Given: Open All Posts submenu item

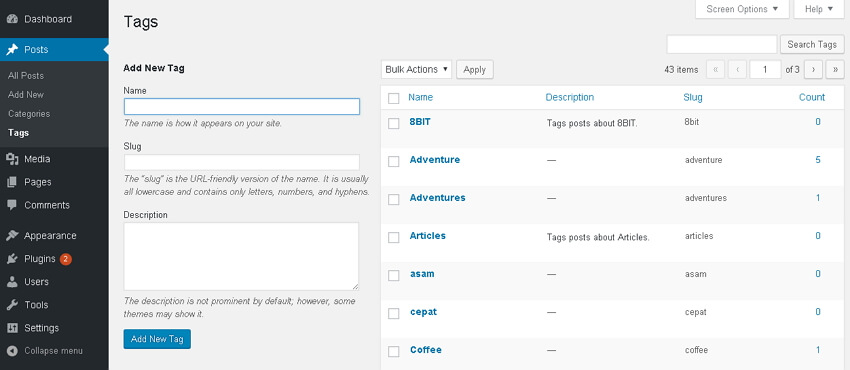Looking at the screenshot, I should 26,76.
